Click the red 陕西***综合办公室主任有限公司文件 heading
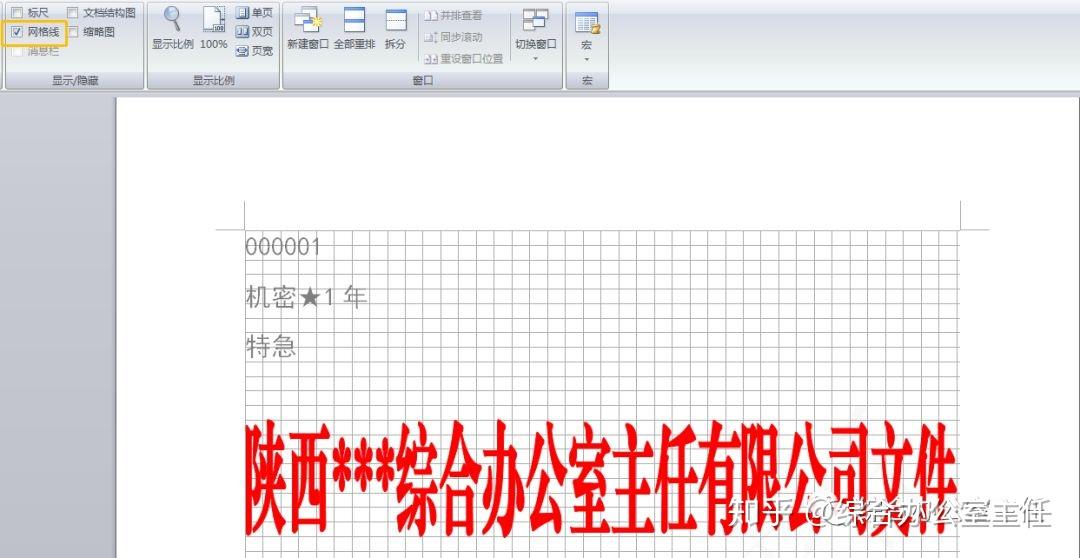The image size is (1080, 558). tap(601, 478)
